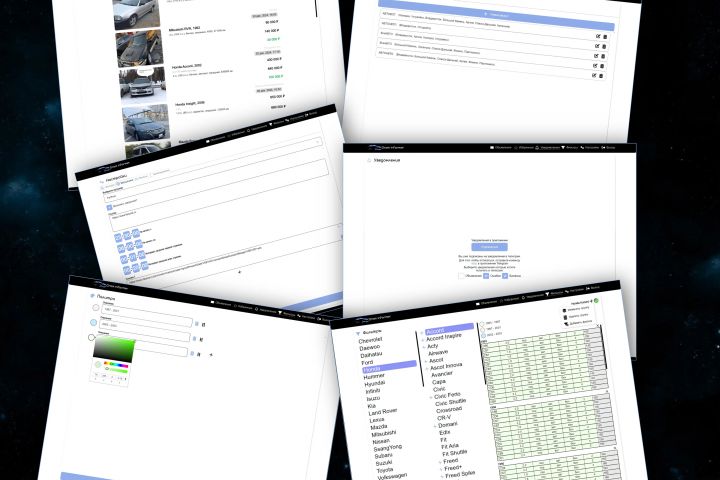This screenshot has width=720, height=480.
Task: Select Fit Aria in the model list
Action: [450, 446]
